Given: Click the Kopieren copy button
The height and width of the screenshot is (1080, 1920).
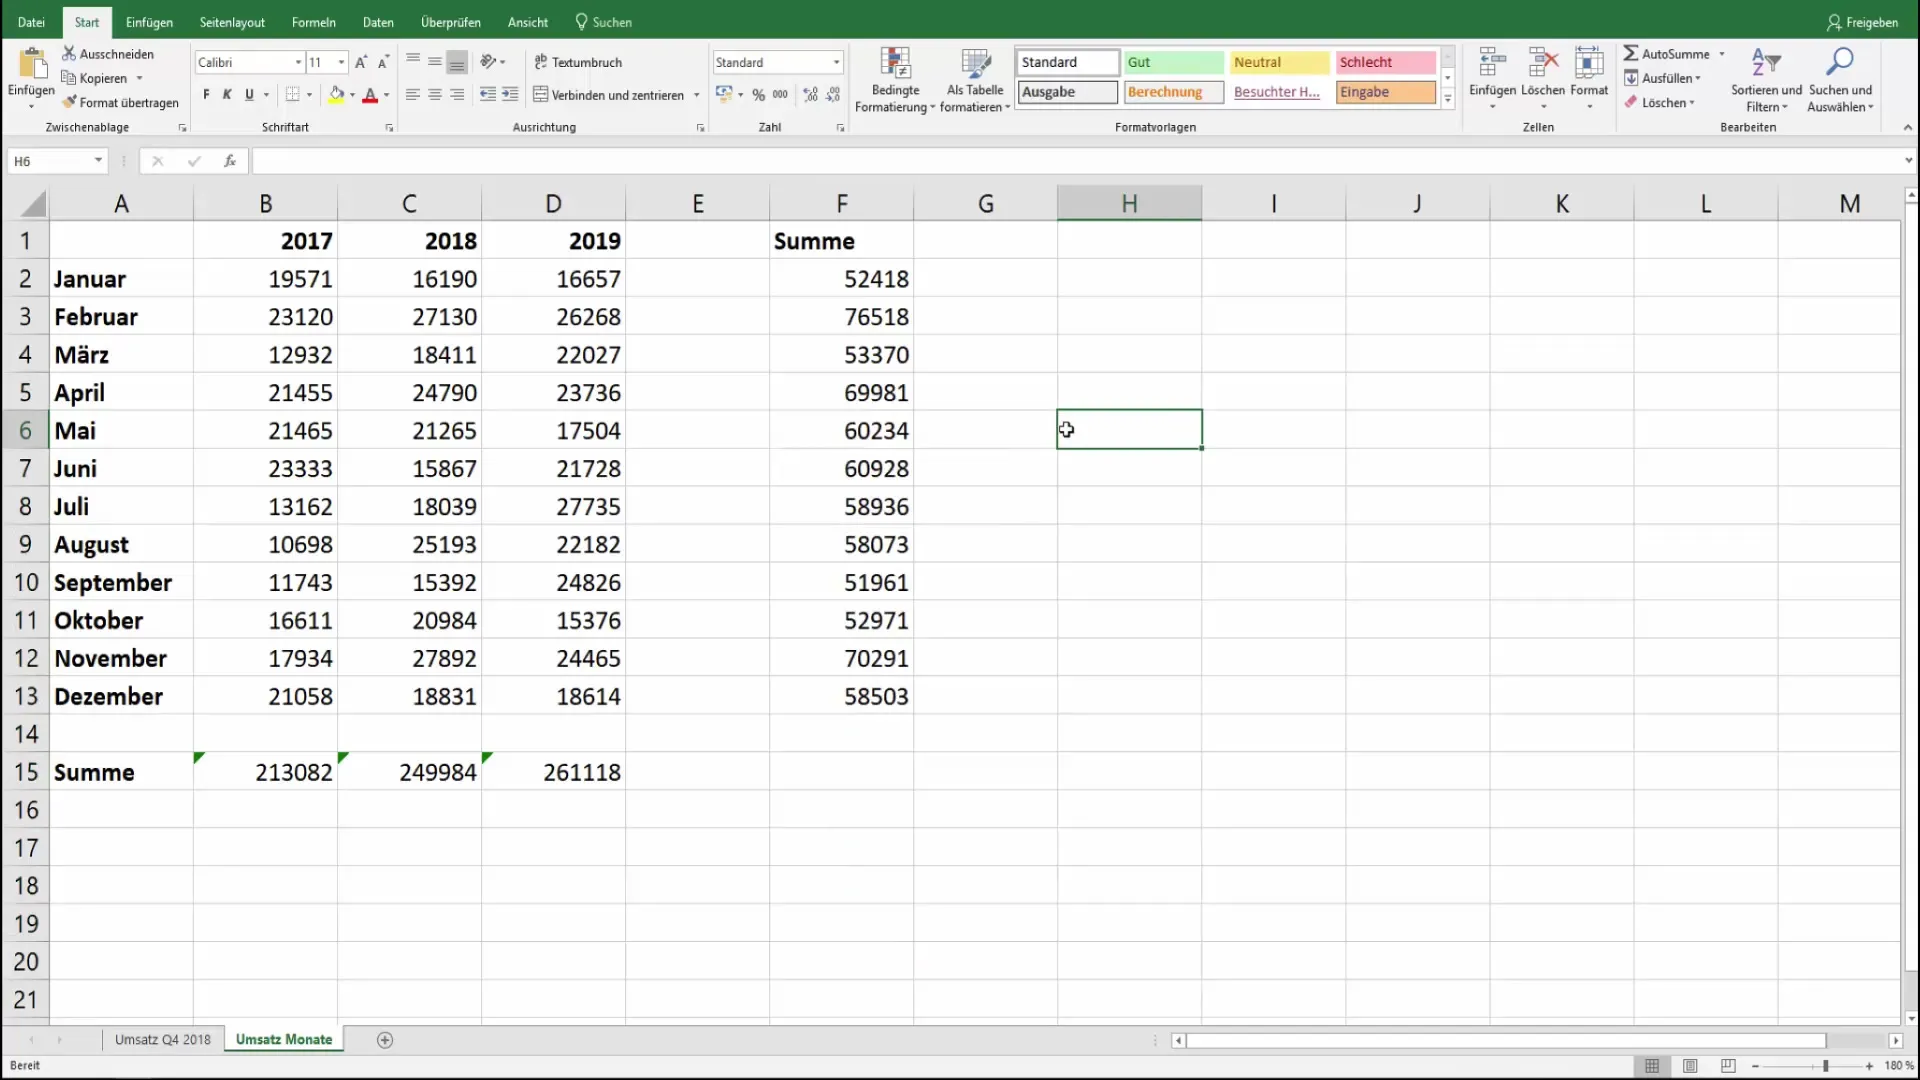Looking at the screenshot, I should [96, 78].
